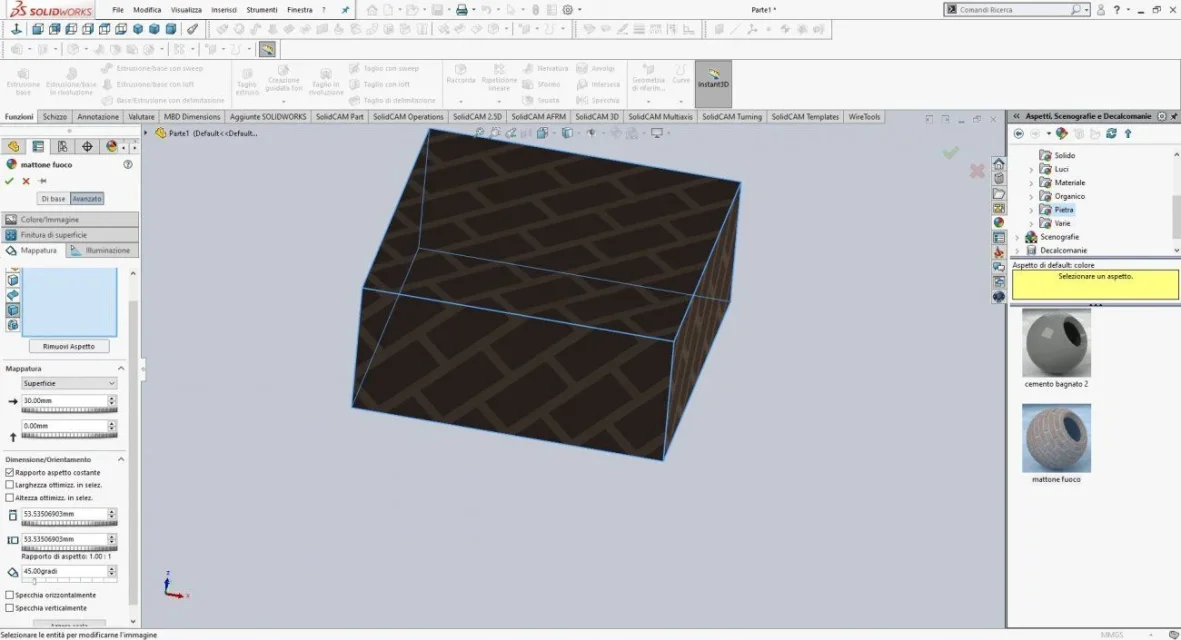The height and width of the screenshot is (640, 1181).
Task: Select the Avanzato mode button
Action: (x=87, y=199)
